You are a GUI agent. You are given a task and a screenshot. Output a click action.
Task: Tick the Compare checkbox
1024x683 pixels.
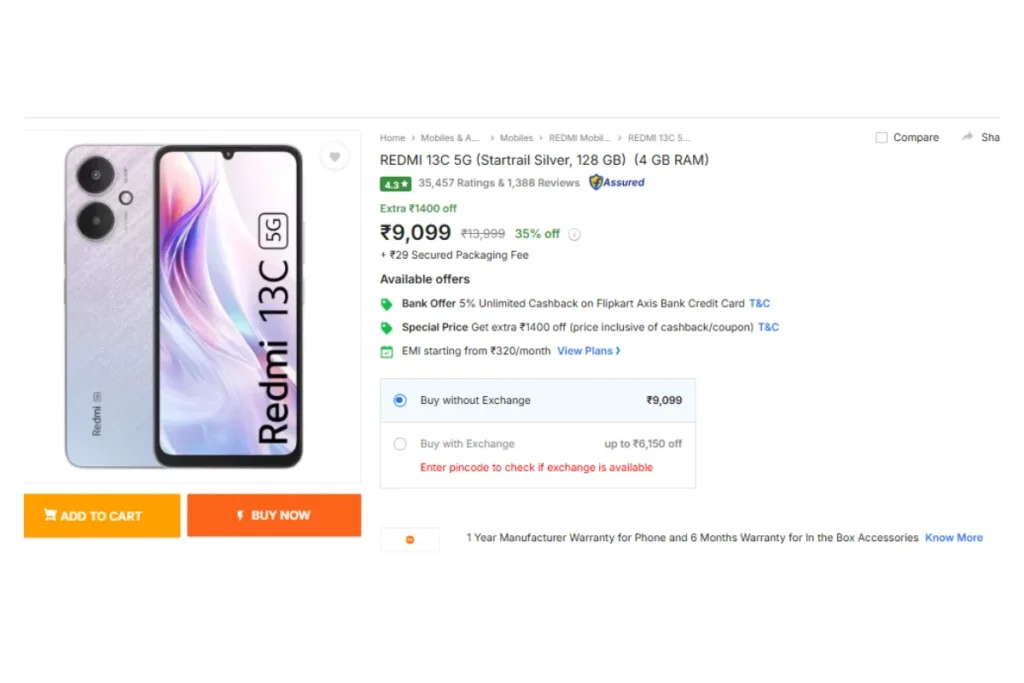pyautogui.click(x=881, y=138)
